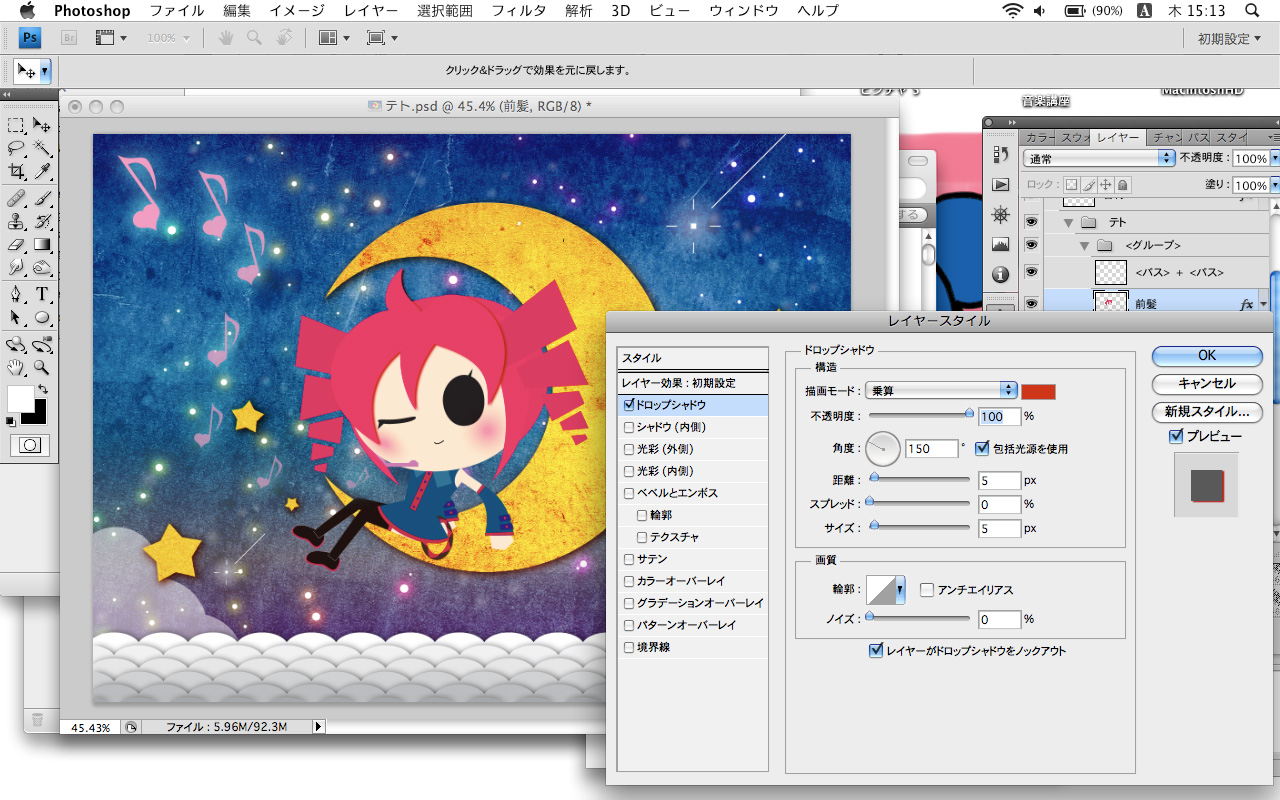This screenshot has width=1280, height=800.
Task: Select the Eyedropper tool
Action: click(x=42, y=171)
